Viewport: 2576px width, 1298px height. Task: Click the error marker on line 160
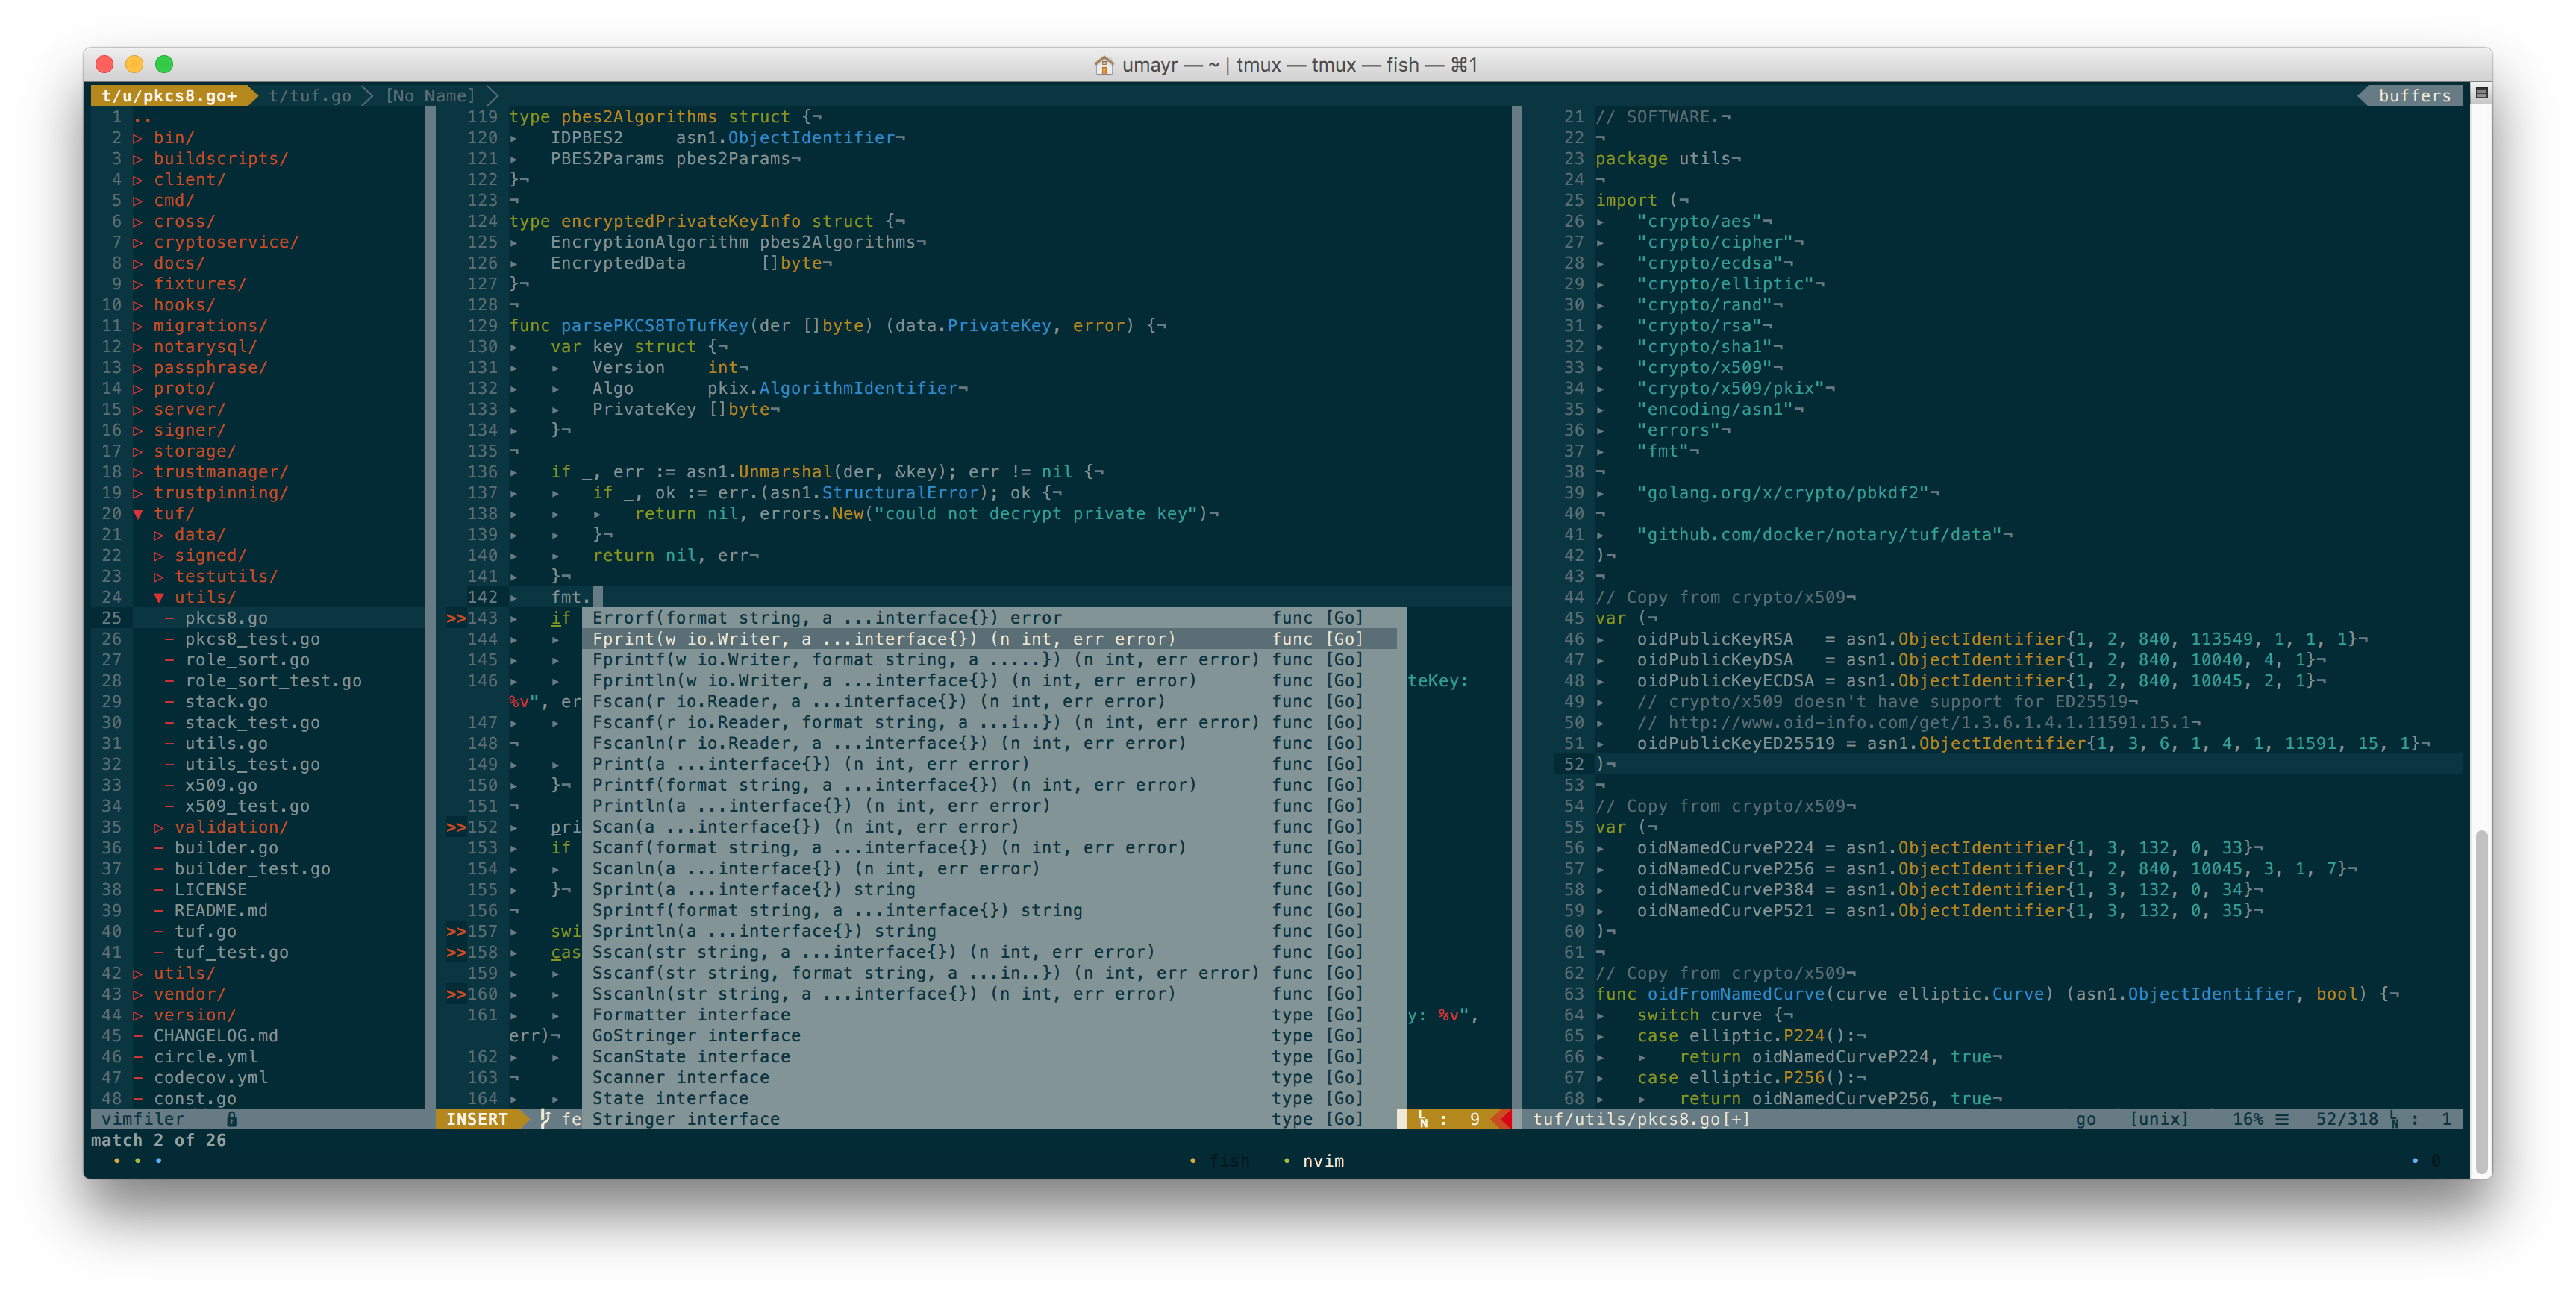(456, 994)
